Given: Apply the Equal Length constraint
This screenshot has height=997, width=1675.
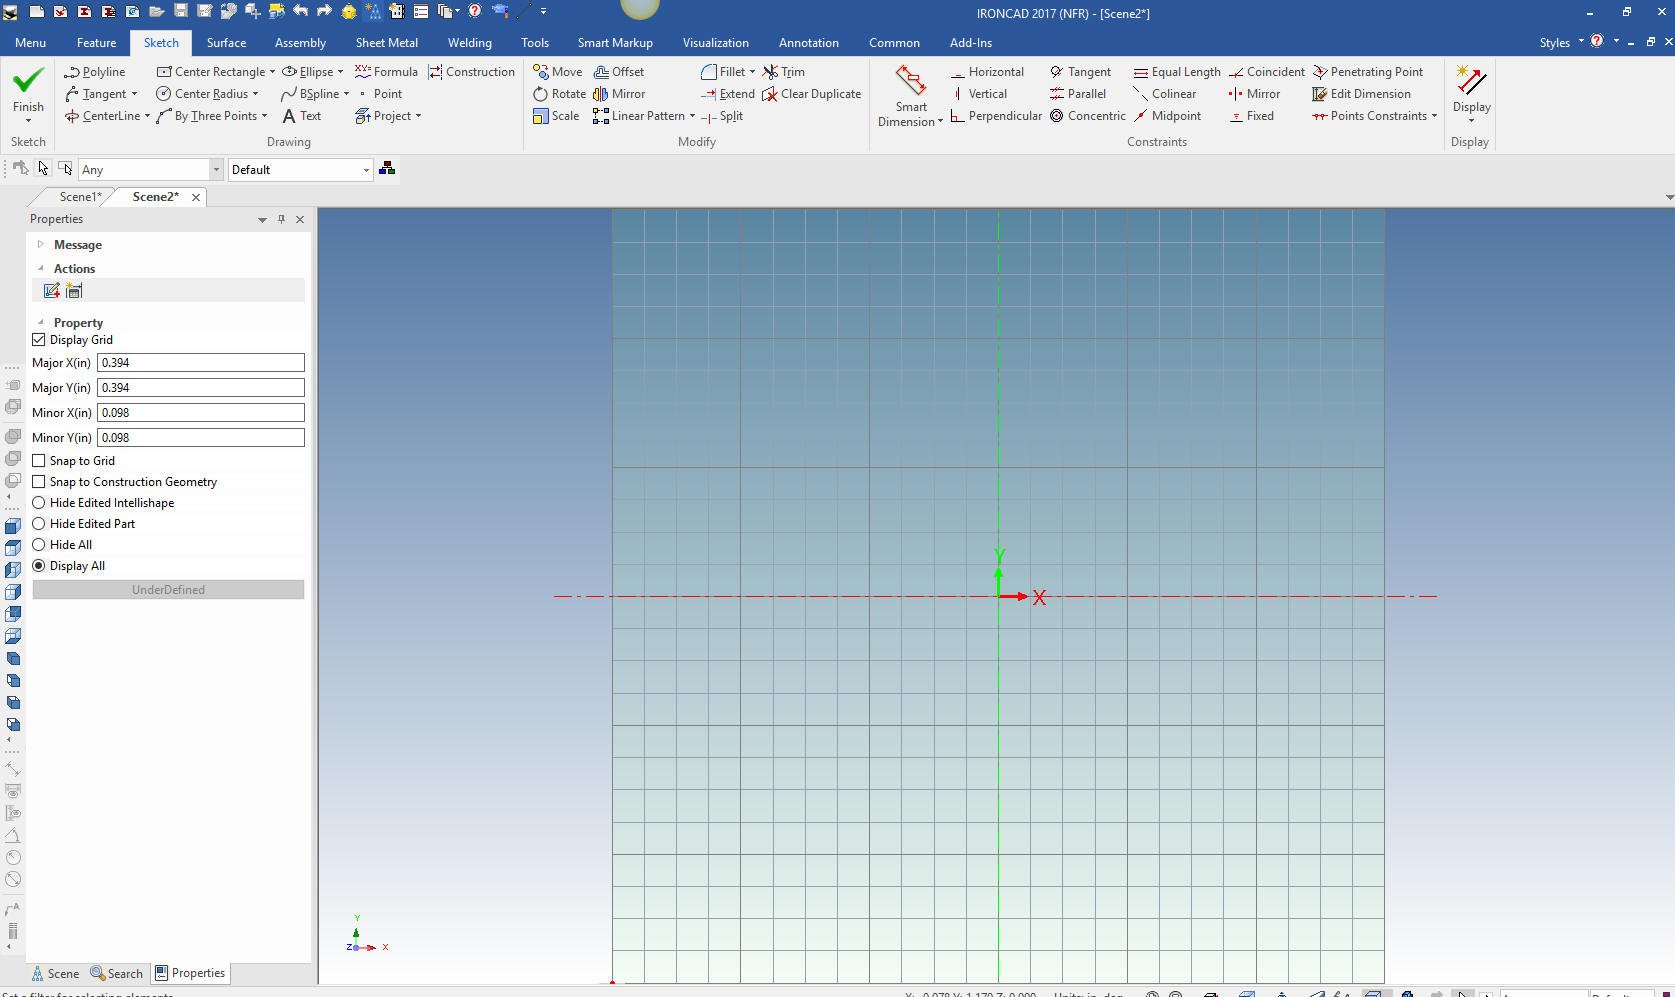Looking at the screenshot, I should (1177, 72).
